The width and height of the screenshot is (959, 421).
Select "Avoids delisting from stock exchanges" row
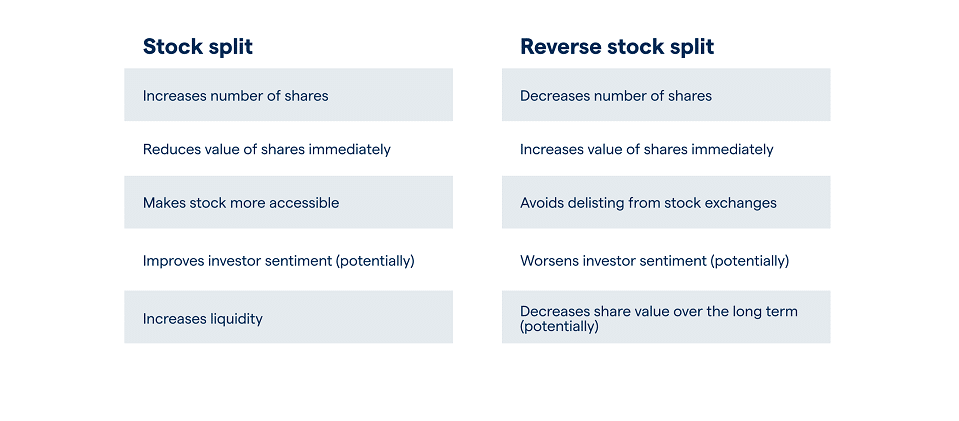point(666,203)
